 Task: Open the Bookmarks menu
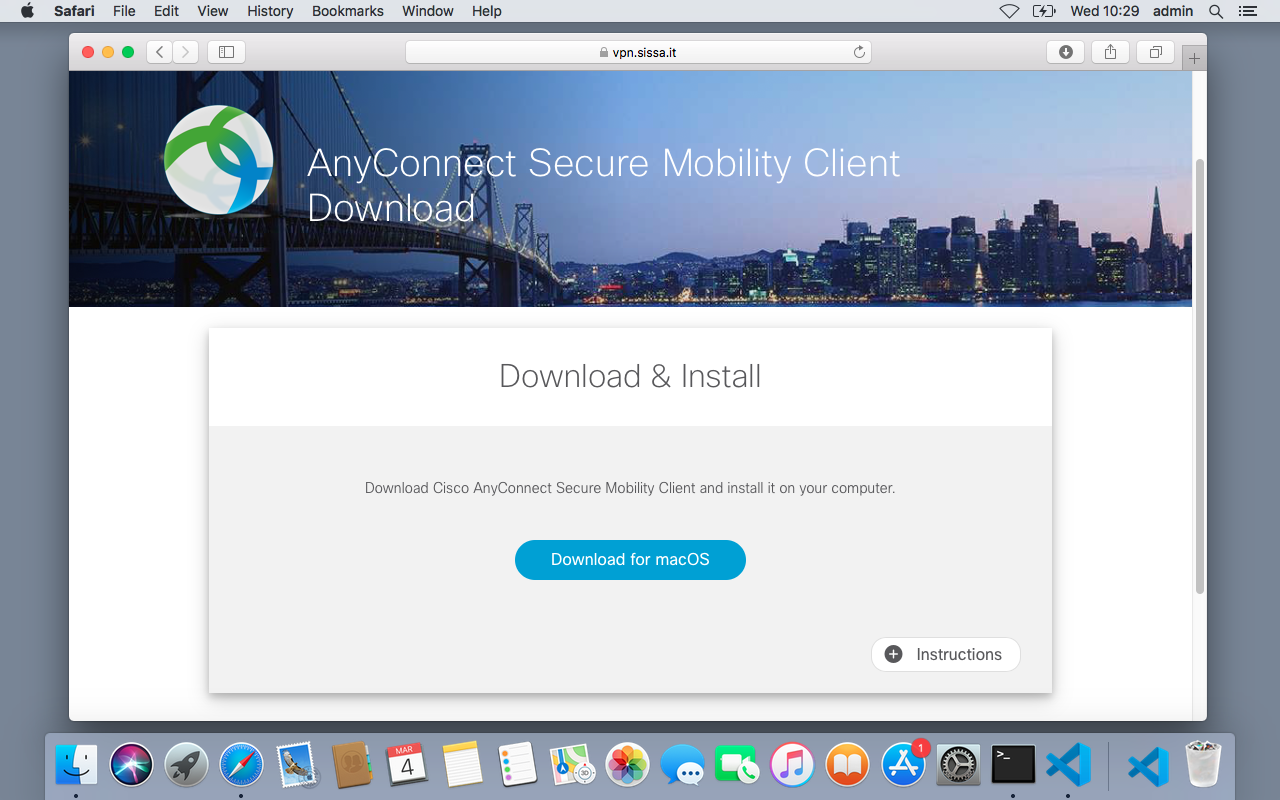pos(348,11)
